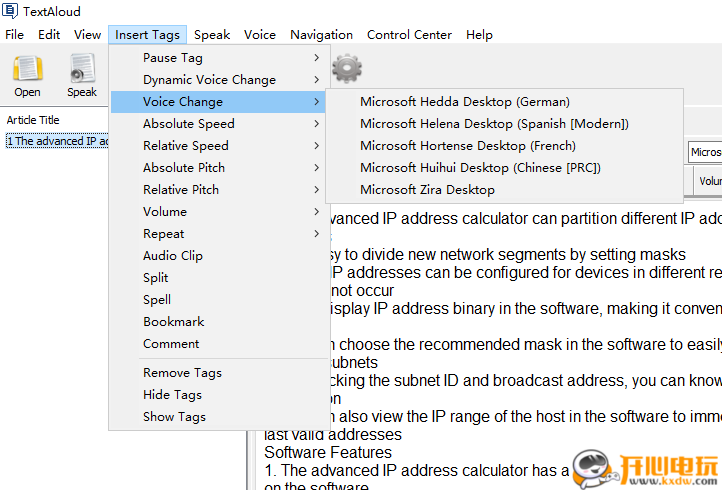Open settings via the gear icon
The width and height of the screenshot is (722, 490).
(346, 68)
